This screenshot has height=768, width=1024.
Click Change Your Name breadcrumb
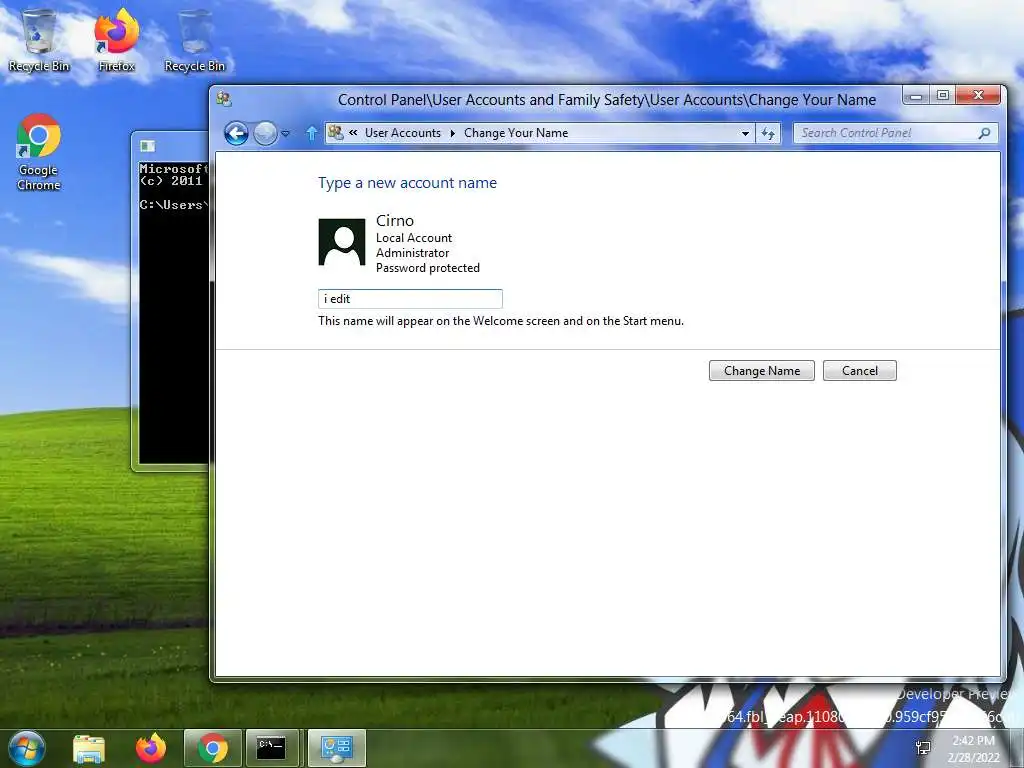(x=516, y=133)
